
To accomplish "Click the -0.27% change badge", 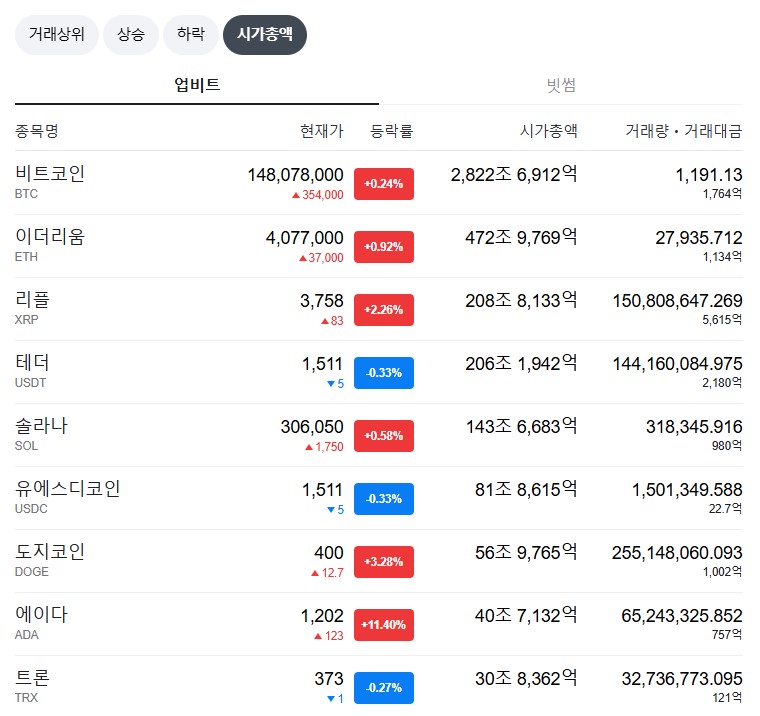I will pyautogui.click(x=384, y=688).
